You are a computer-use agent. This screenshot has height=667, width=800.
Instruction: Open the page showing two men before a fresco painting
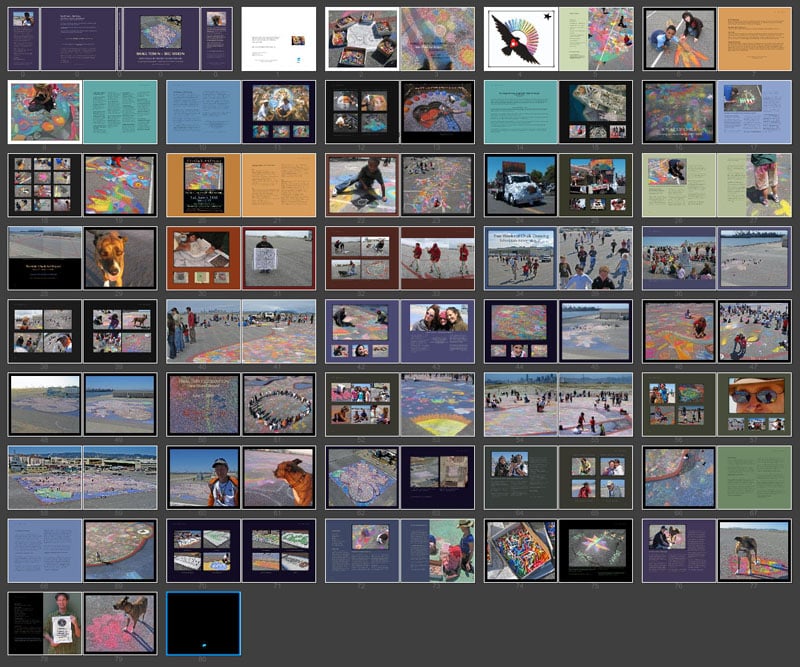tap(279, 112)
